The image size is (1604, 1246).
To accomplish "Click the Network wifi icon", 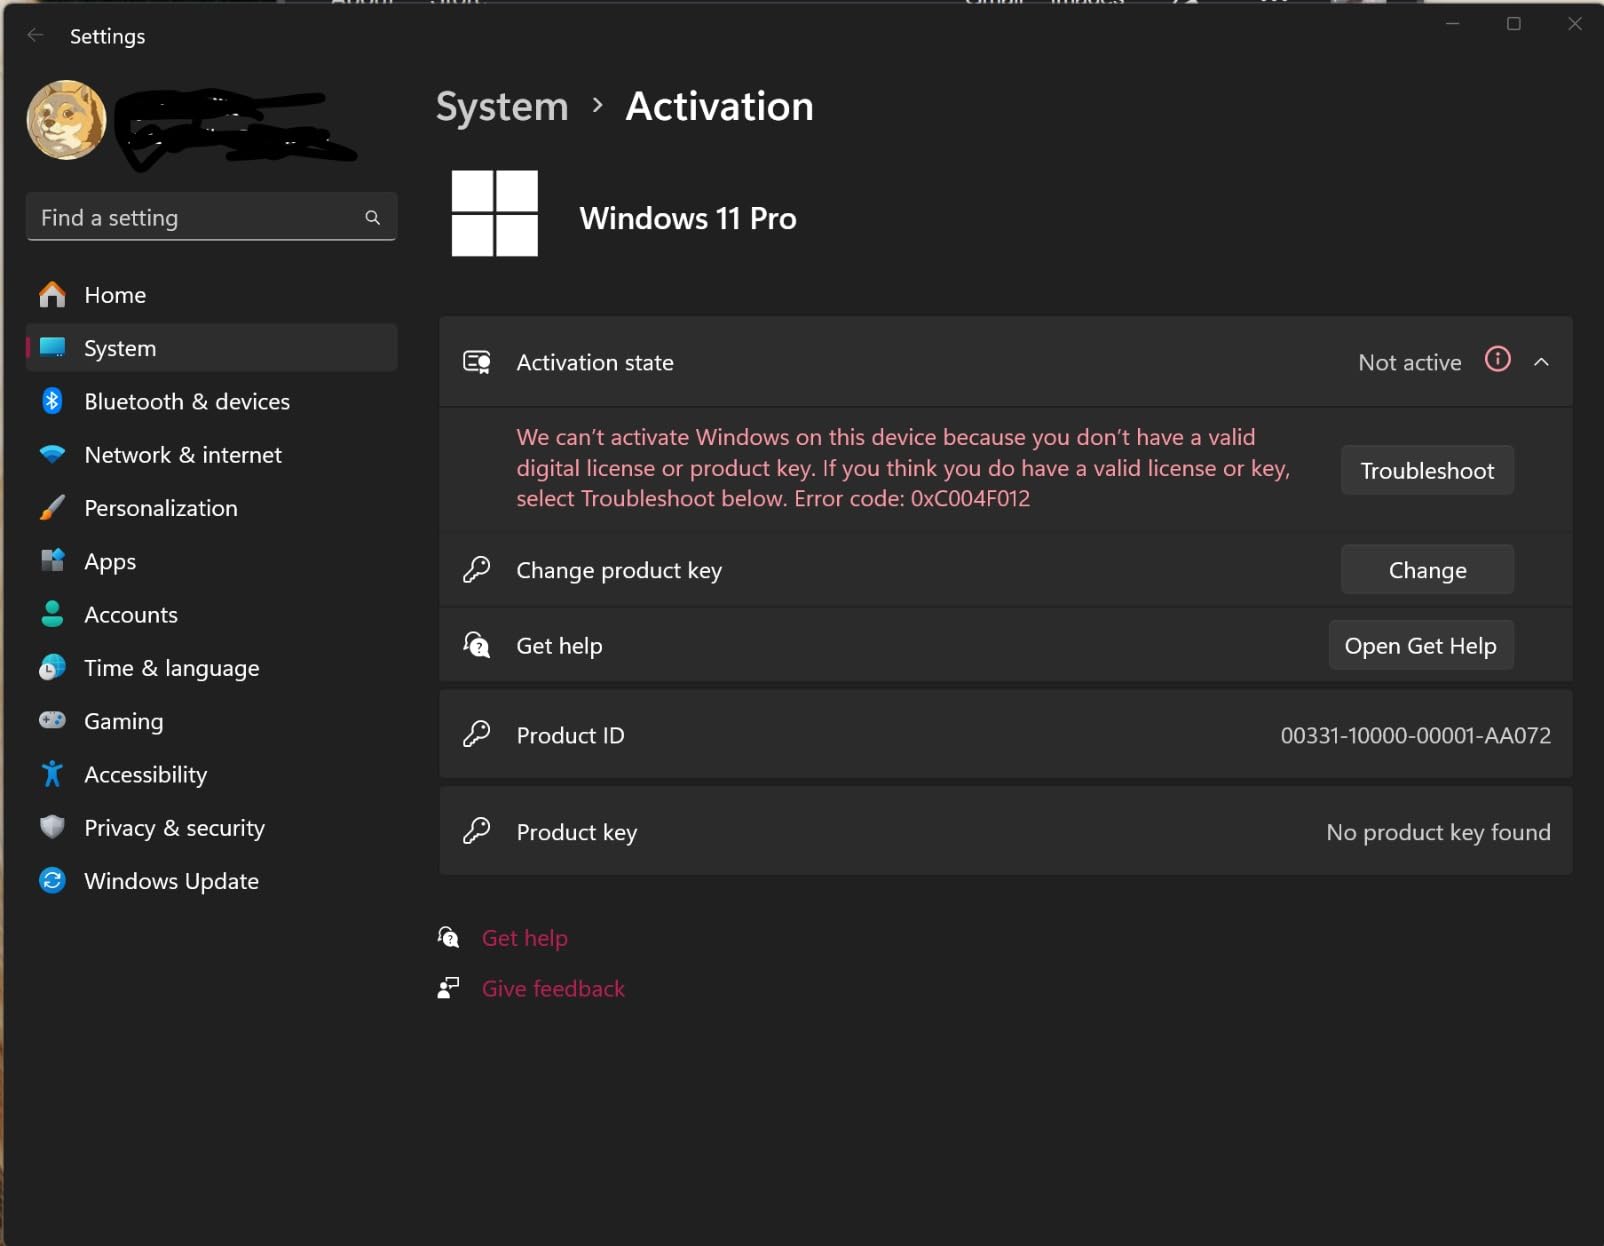I will [52, 454].
